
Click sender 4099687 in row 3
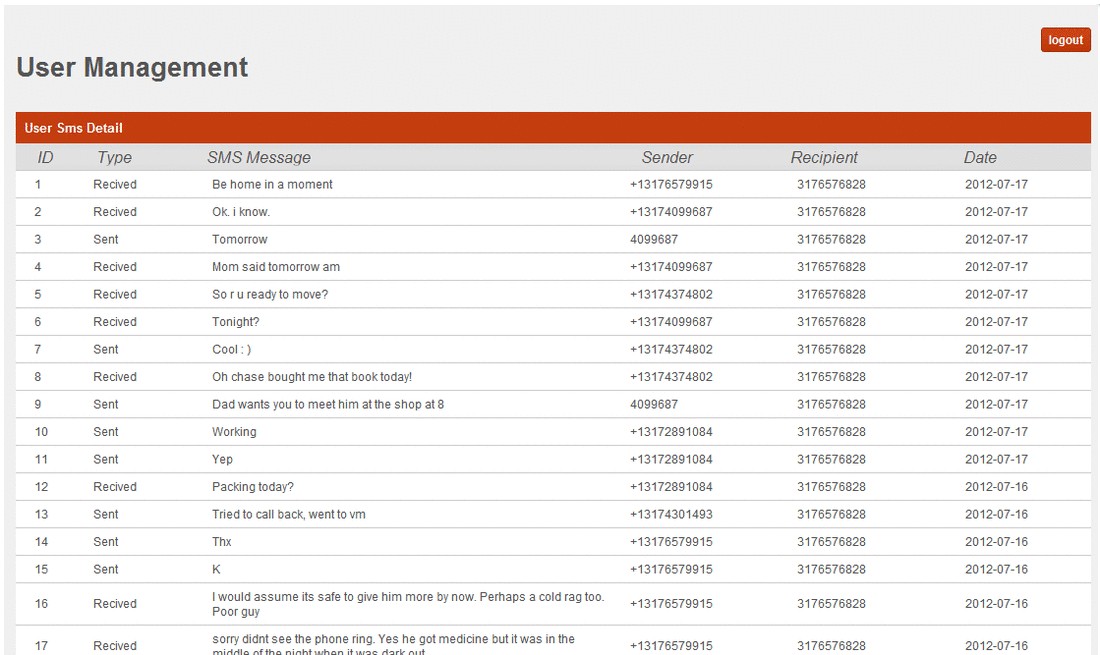[654, 239]
